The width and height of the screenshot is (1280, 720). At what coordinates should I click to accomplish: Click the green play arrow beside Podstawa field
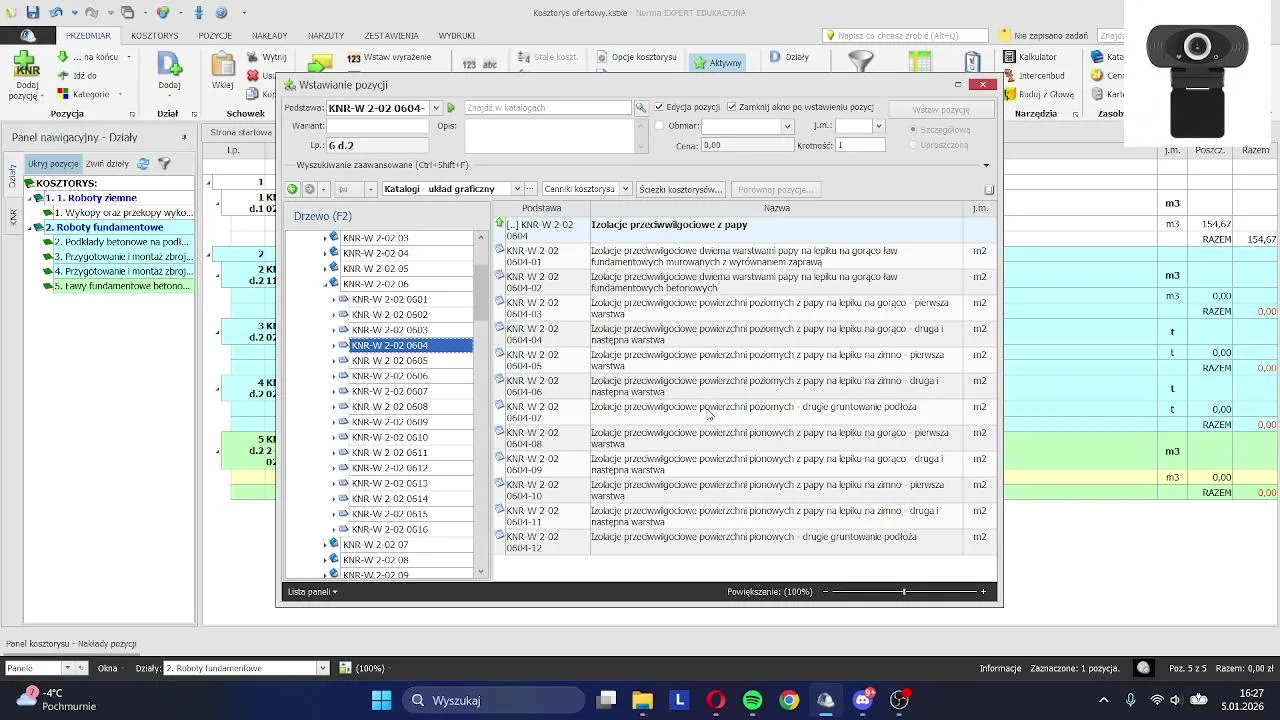[x=451, y=107]
